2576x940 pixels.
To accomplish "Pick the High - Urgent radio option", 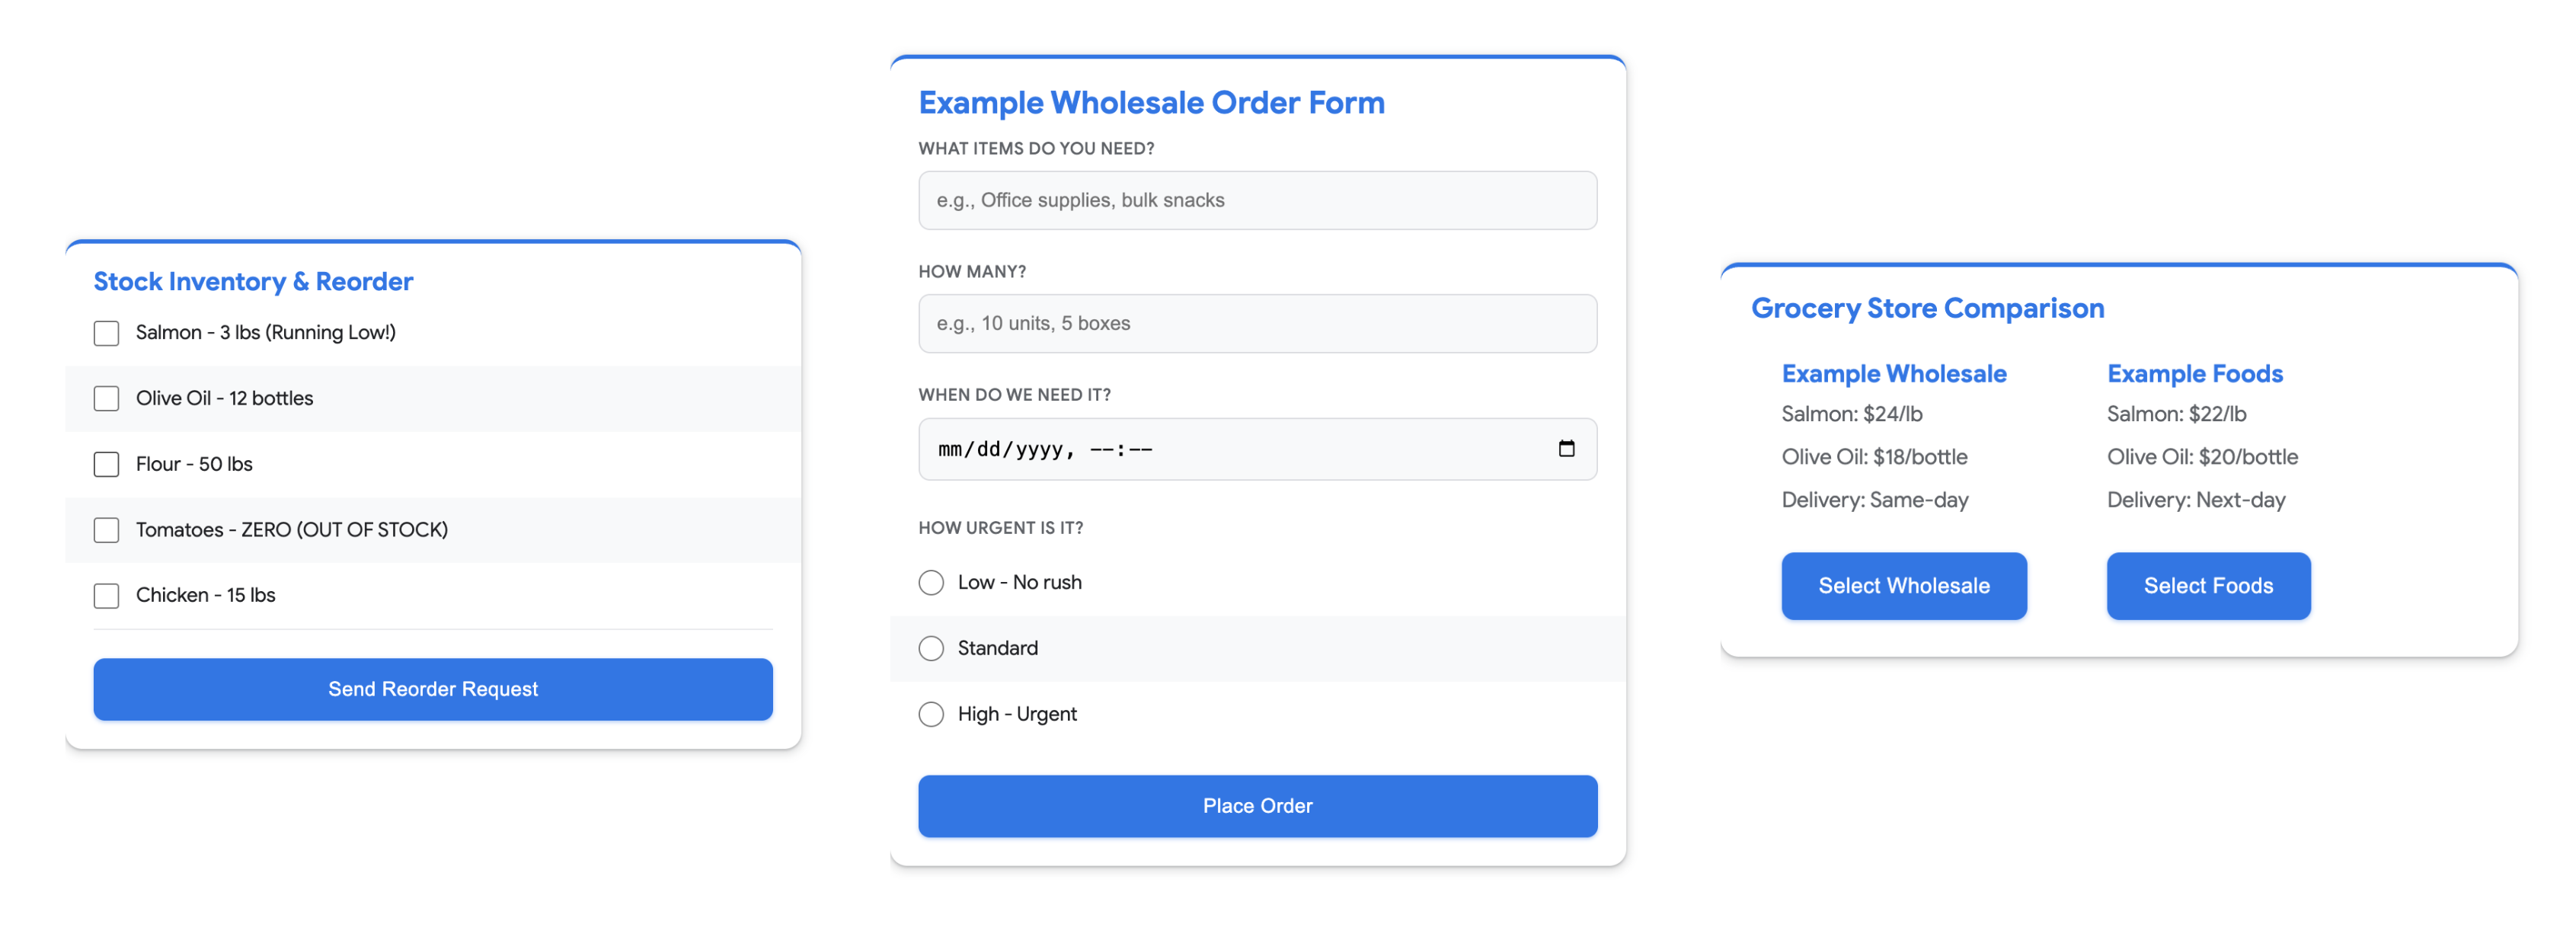I will point(931,714).
